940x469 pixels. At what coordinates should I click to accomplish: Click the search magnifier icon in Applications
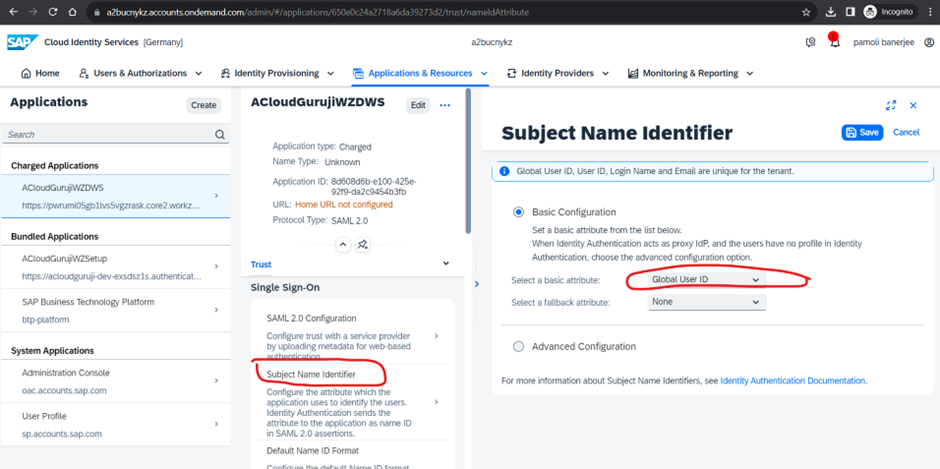coord(220,134)
